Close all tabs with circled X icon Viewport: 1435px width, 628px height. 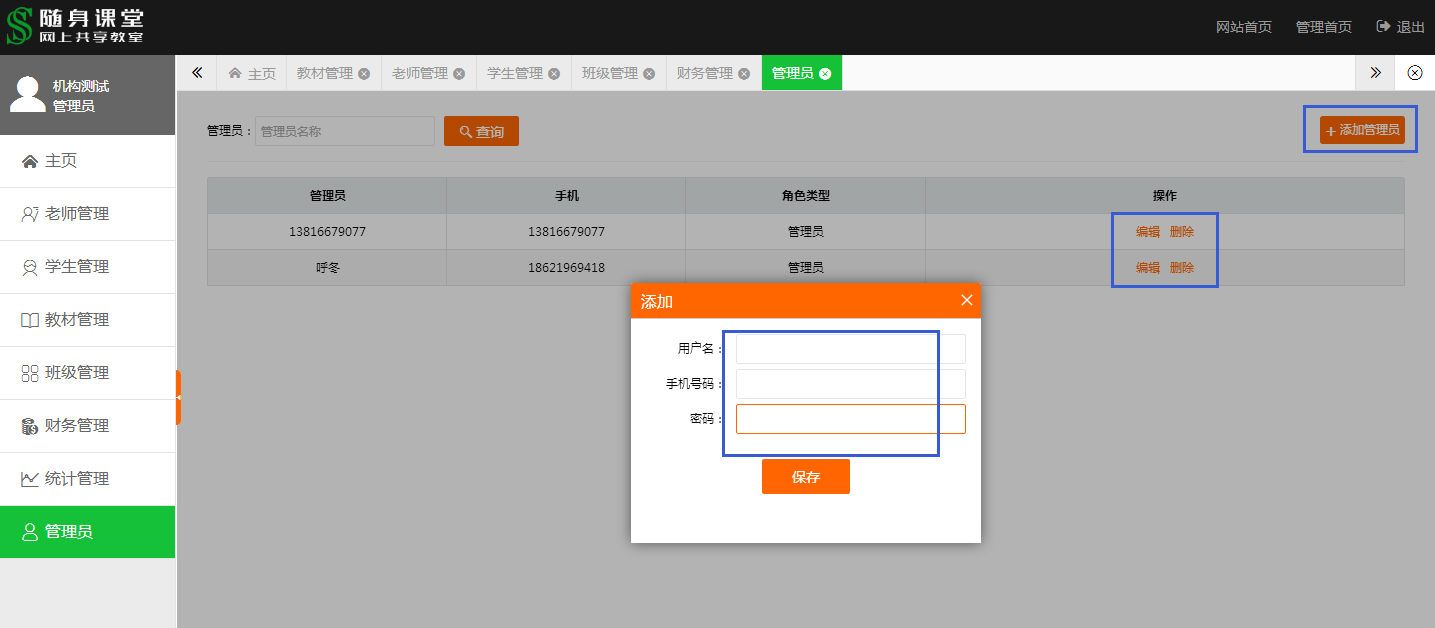point(1415,73)
